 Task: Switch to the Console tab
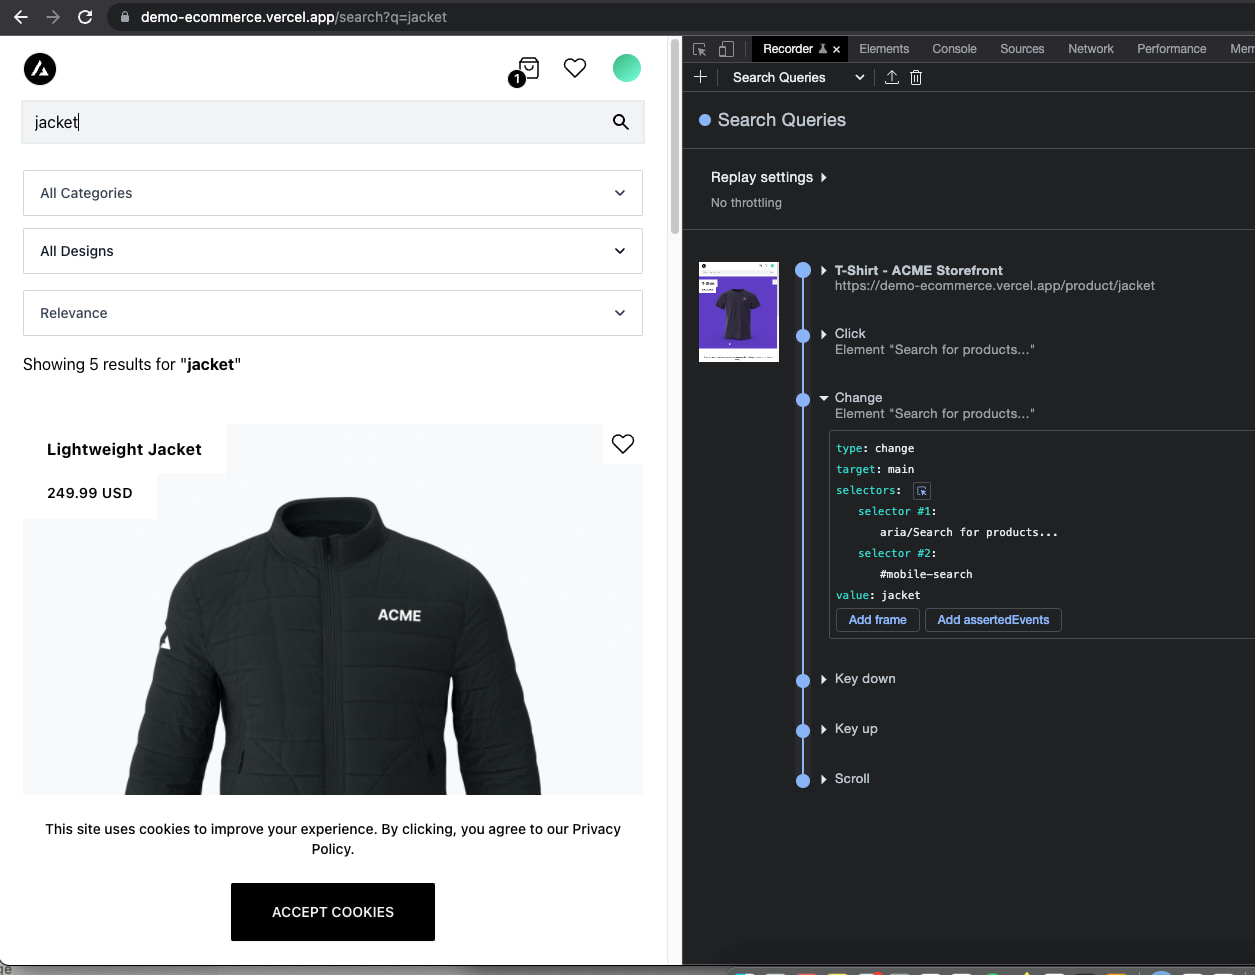[x=953, y=48]
